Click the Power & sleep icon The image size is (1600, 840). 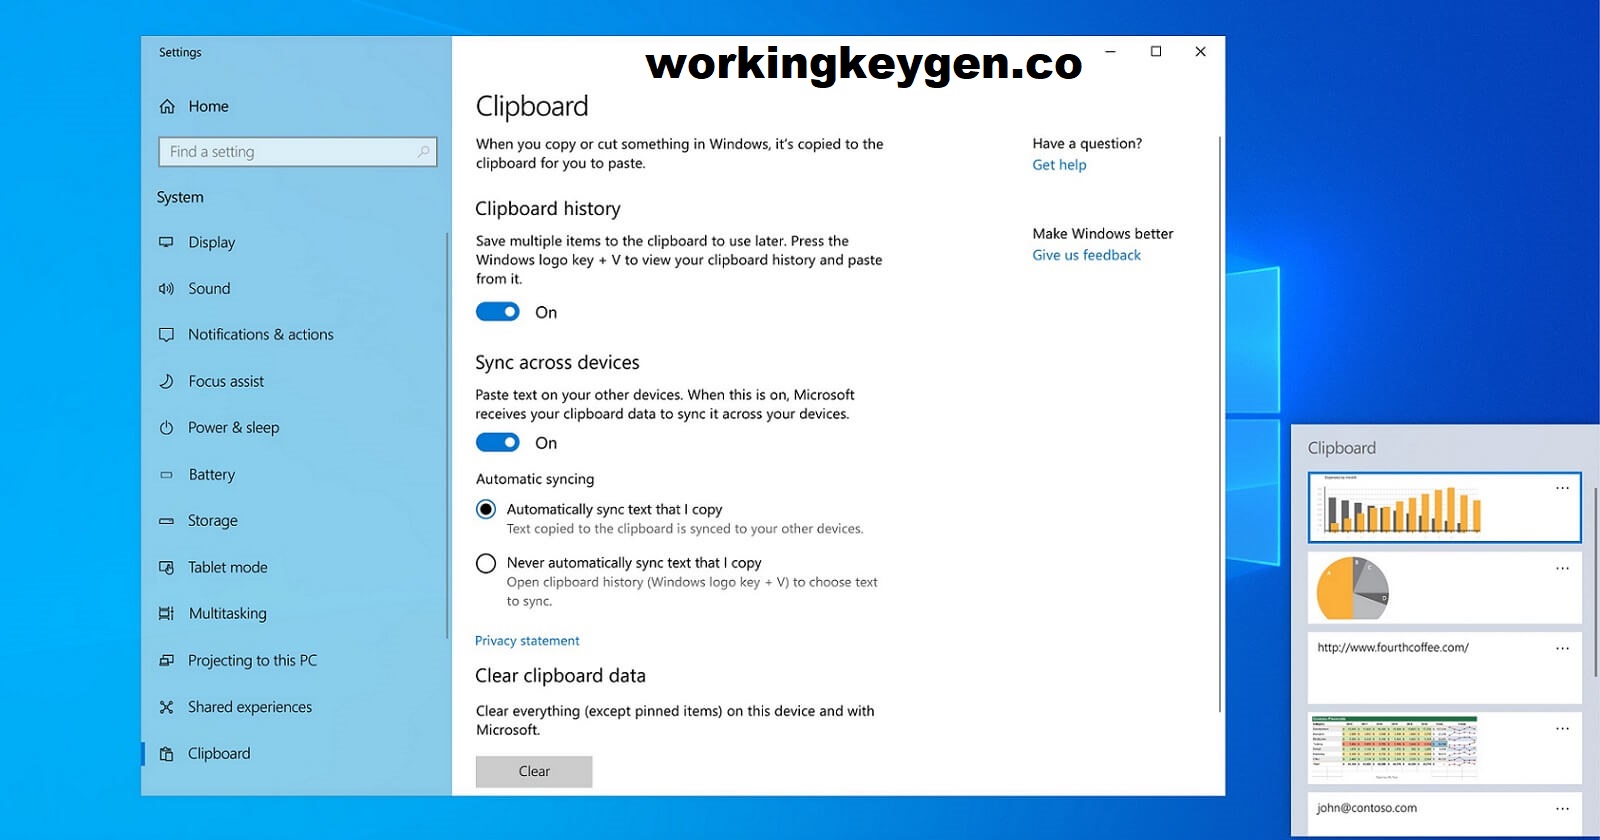(166, 427)
